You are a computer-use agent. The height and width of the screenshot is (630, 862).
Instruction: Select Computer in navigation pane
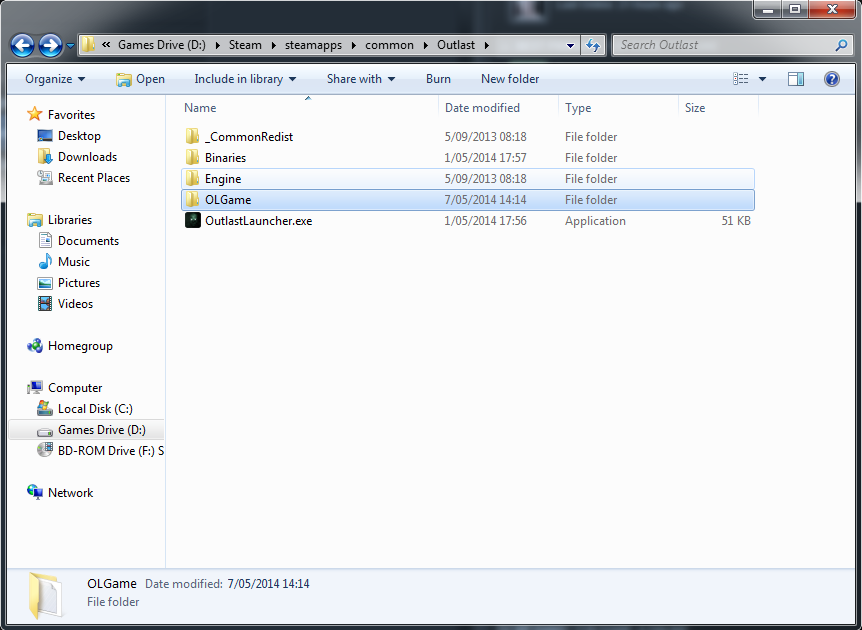pyautogui.click(x=75, y=388)
